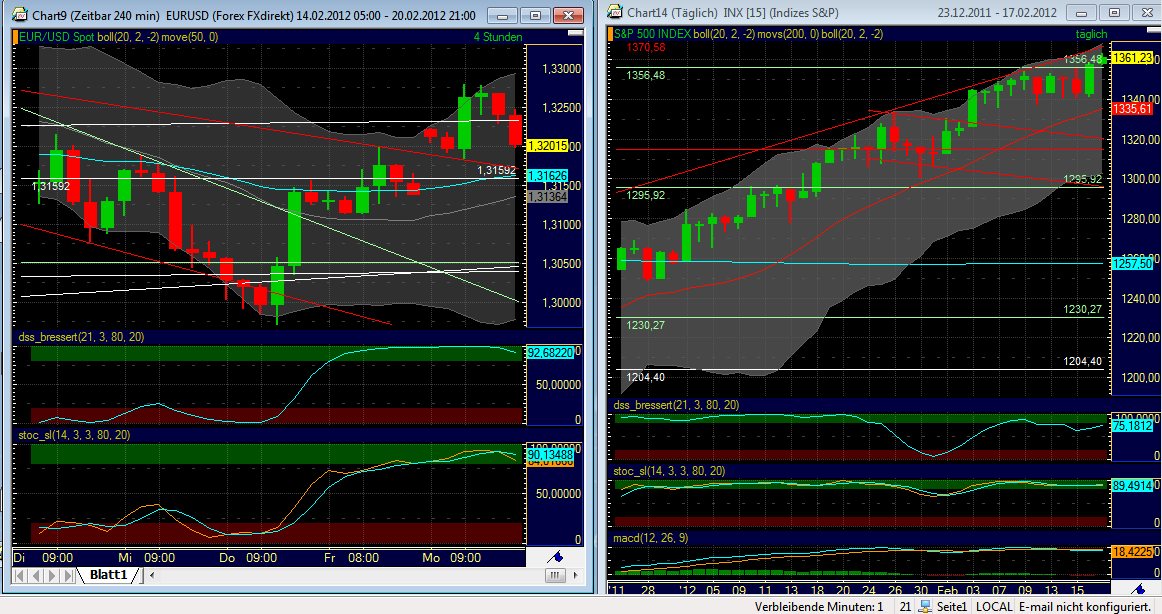The image size is (1162, 614).
Task: Open the dss_bressert indicator label
Action: [x=80, y=337]
